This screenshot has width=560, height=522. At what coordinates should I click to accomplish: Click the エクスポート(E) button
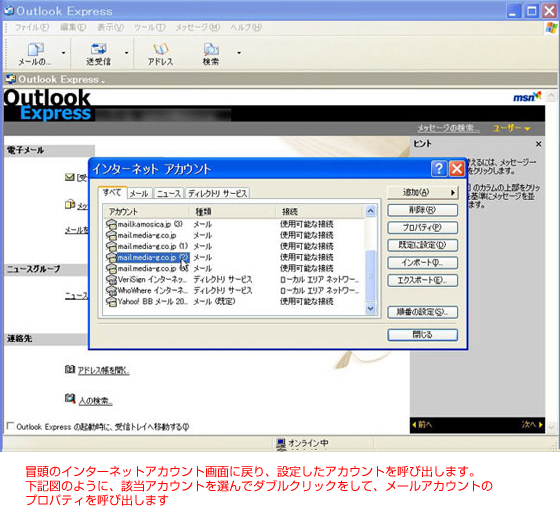coord(422,280)
